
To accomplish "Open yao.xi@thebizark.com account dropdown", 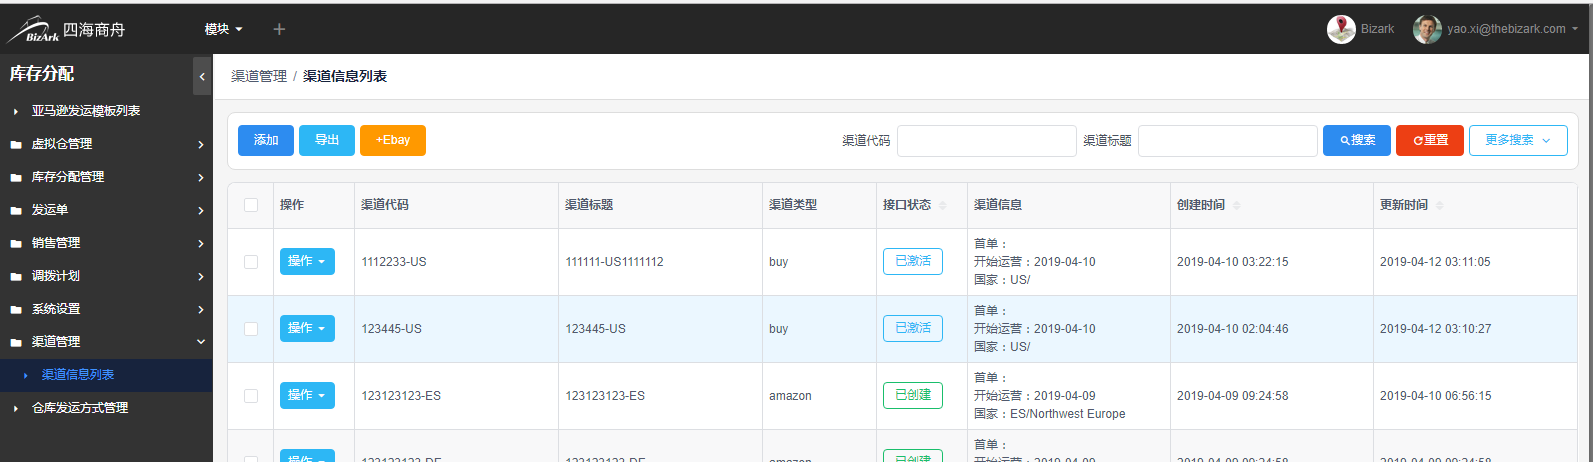I will pos(1512,29).
